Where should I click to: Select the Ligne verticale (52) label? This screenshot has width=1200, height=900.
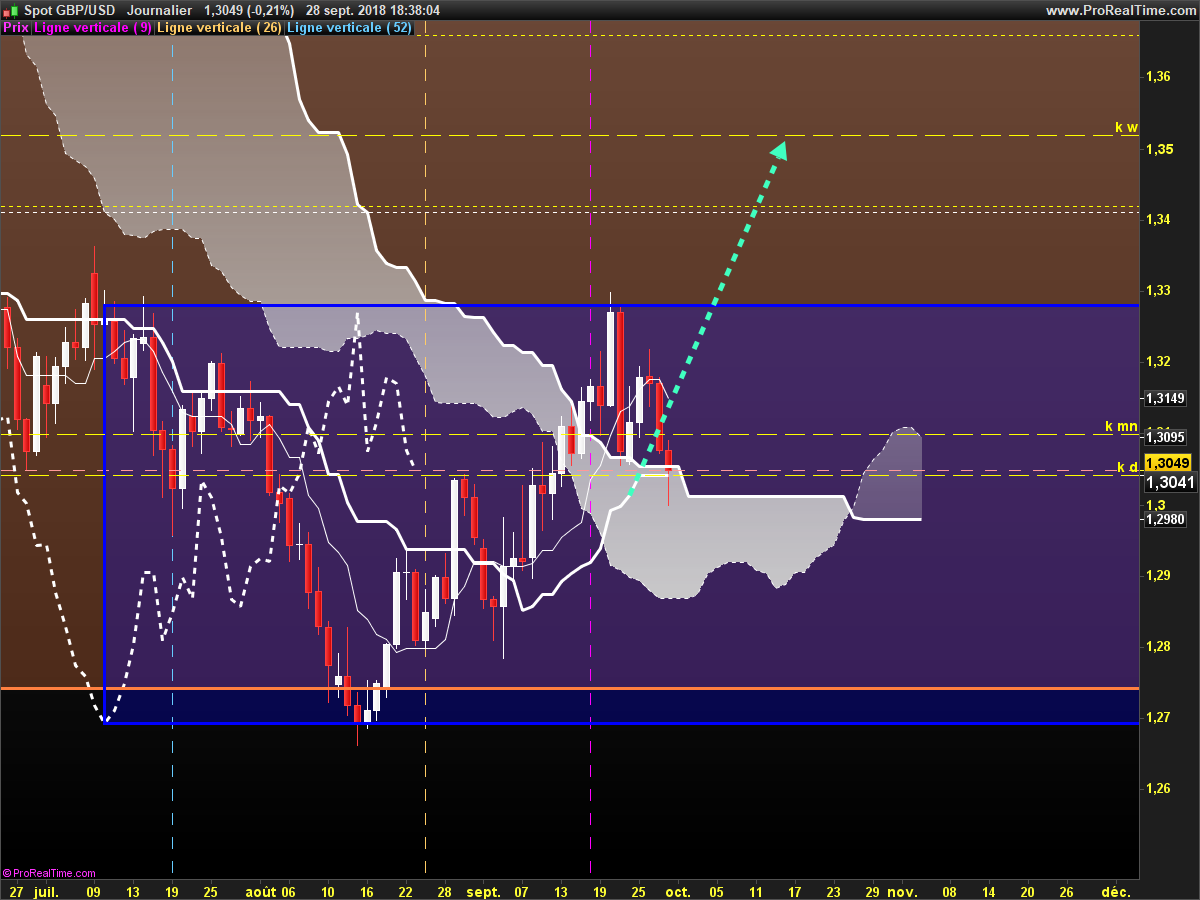(x=349, y=28)
